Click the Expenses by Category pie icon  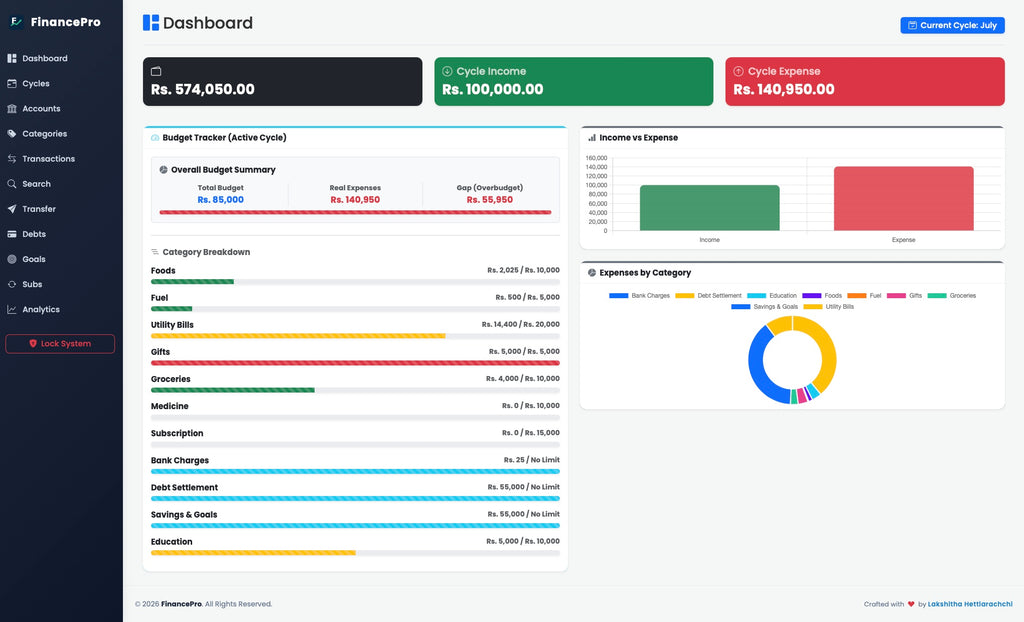pyautogui.click(x=592, y=273)
